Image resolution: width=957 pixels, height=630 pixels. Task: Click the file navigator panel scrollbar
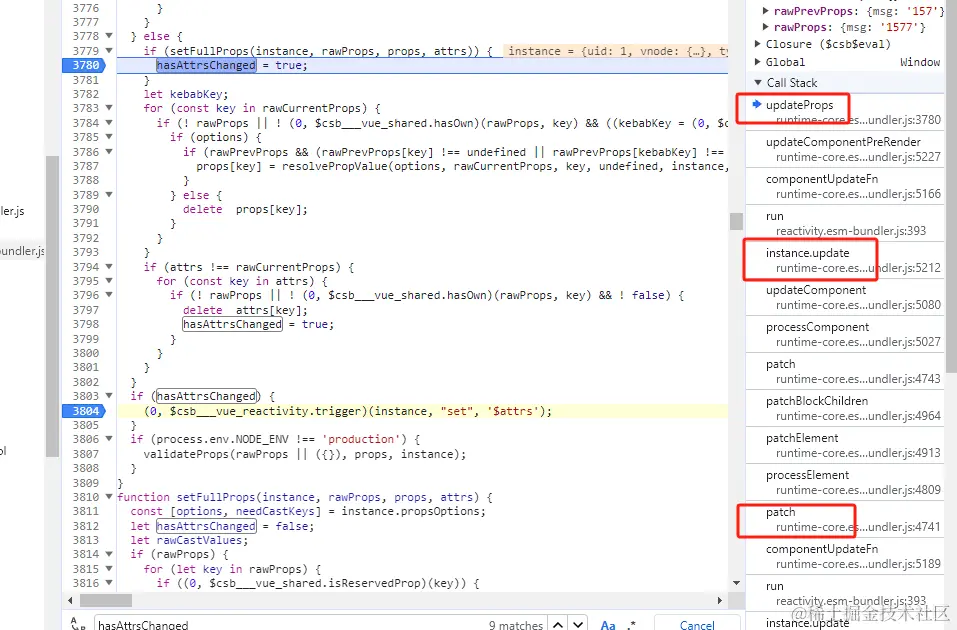pyautogui.click(x=52, y=305)
